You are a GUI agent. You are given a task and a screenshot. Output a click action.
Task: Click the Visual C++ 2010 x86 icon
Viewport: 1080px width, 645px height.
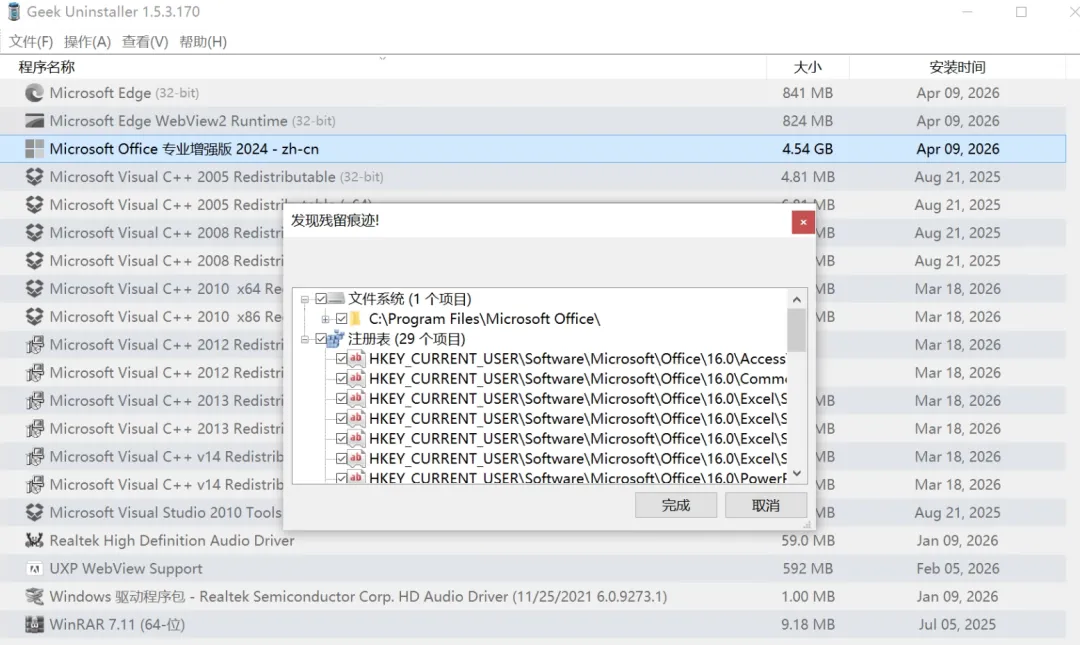tap(34, 317)
